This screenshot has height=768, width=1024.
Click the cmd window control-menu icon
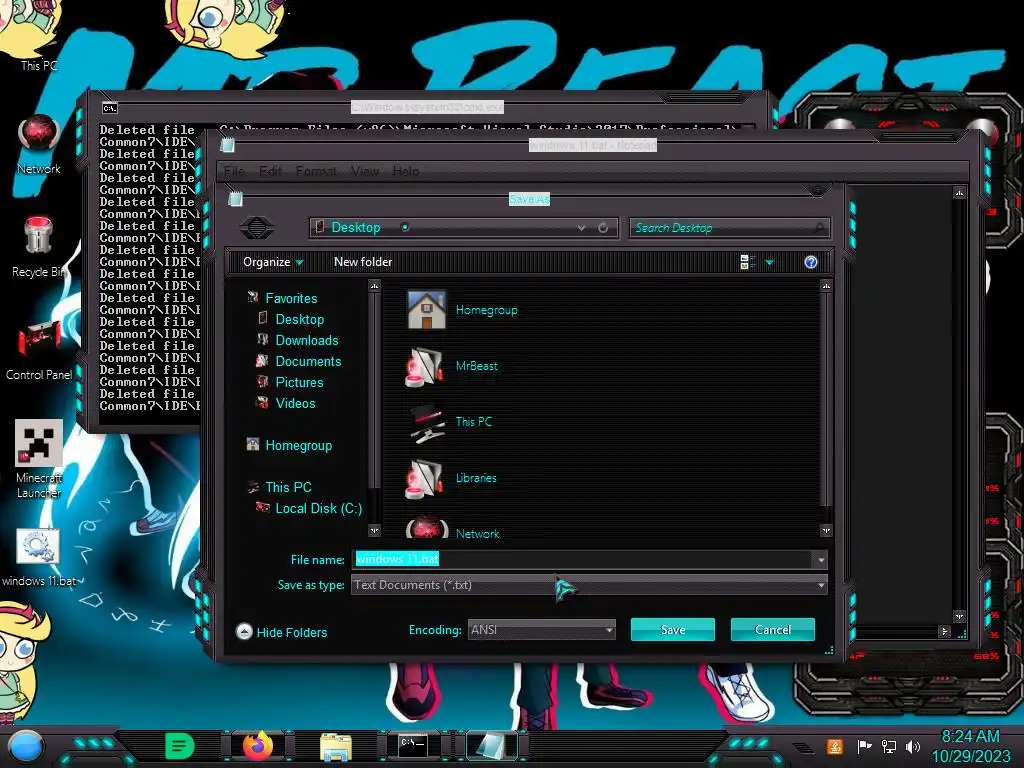(110, 108)
